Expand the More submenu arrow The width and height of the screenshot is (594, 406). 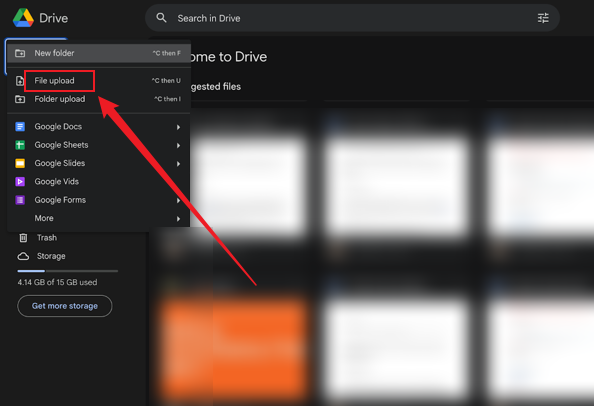178,219
